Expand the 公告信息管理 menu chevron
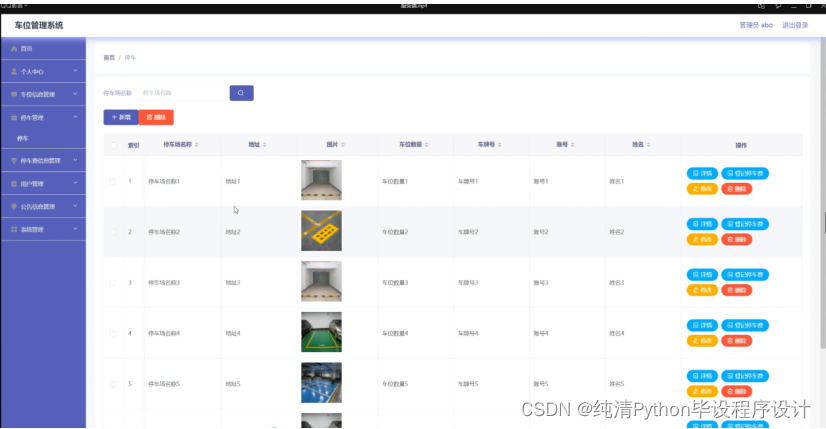 click(75, 206)
